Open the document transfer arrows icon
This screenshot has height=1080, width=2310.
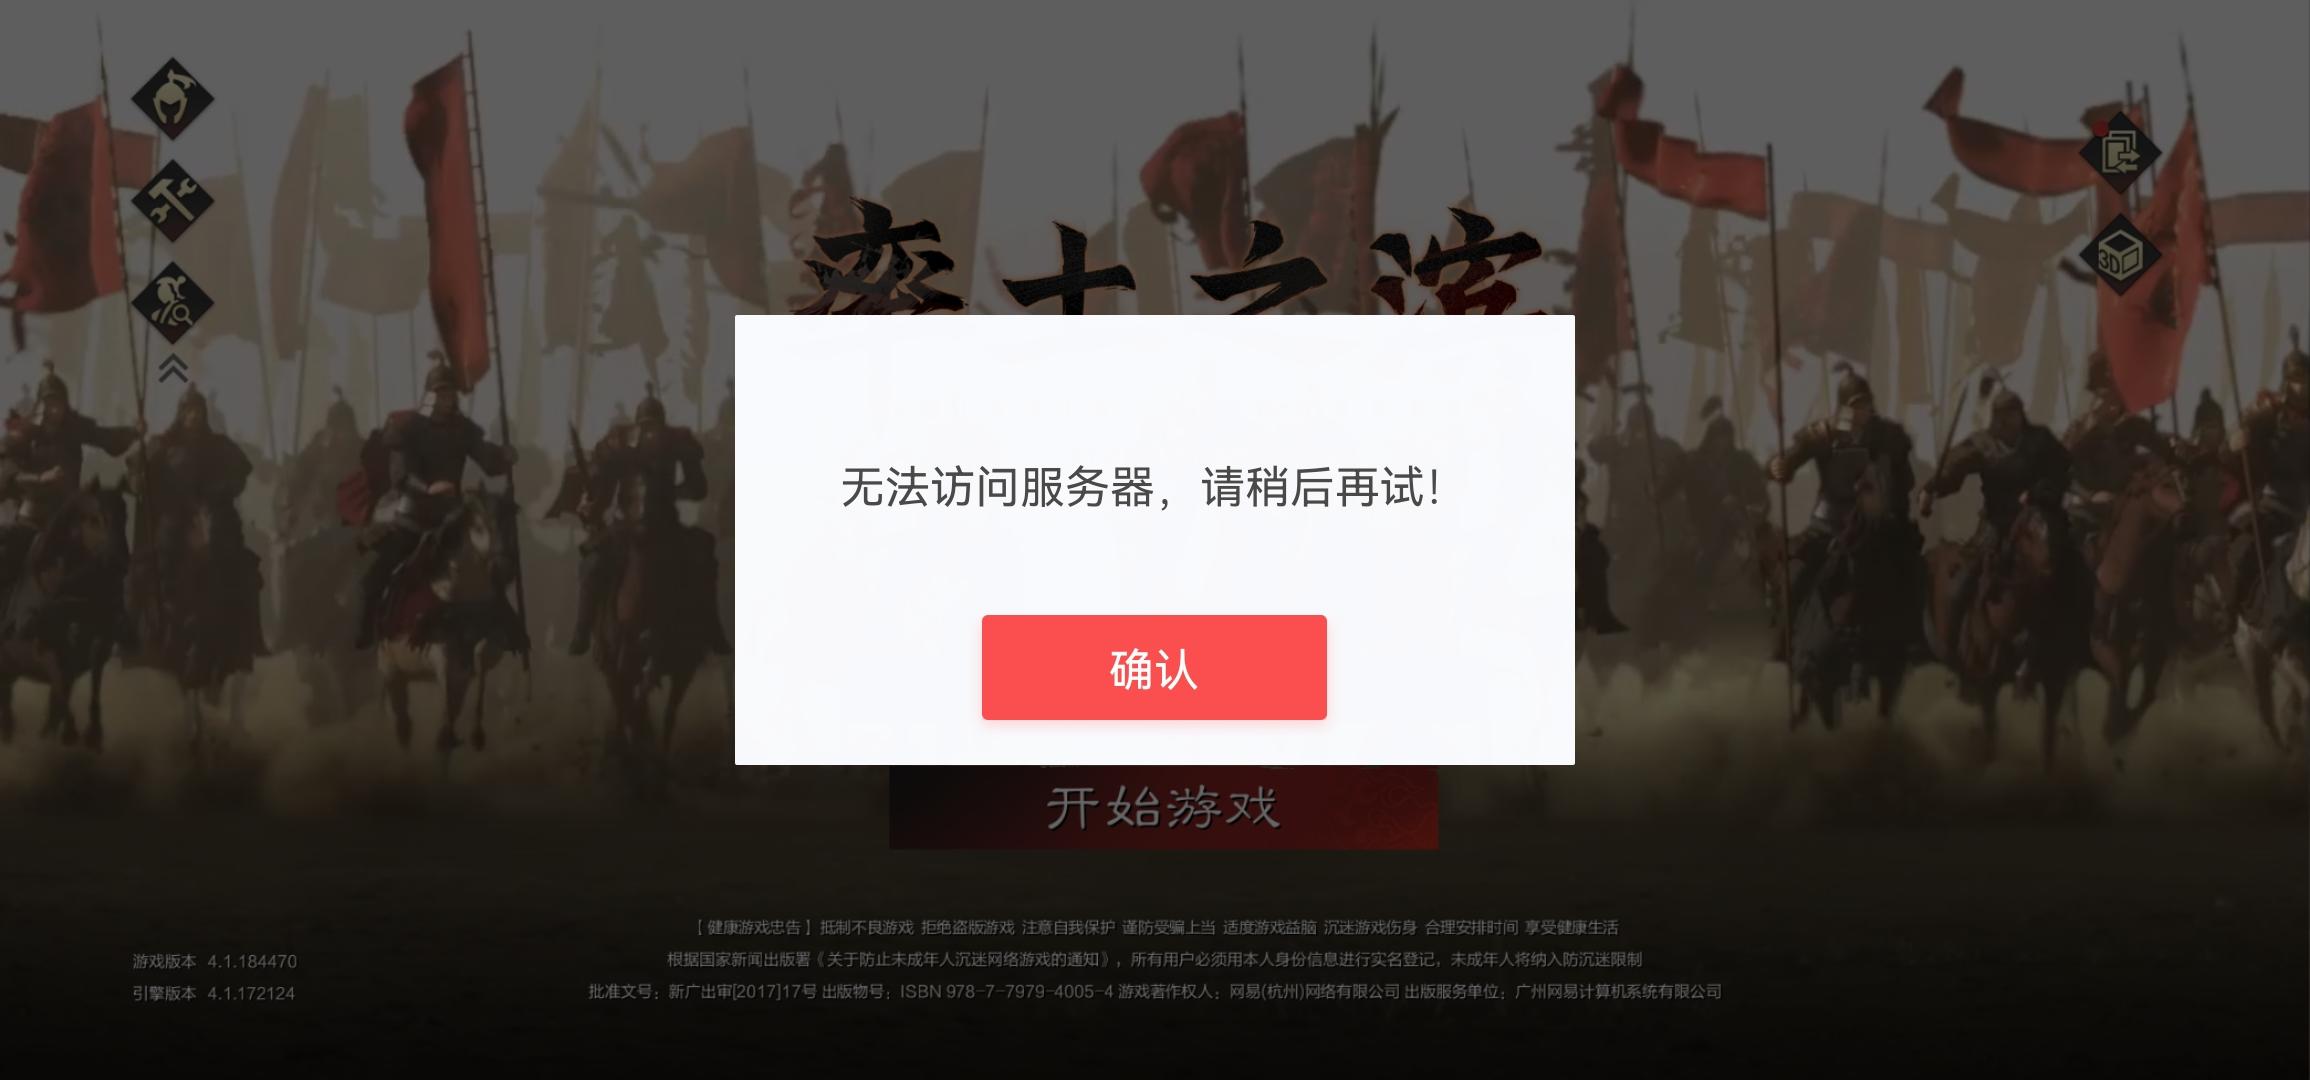(x=2120, y=152)
